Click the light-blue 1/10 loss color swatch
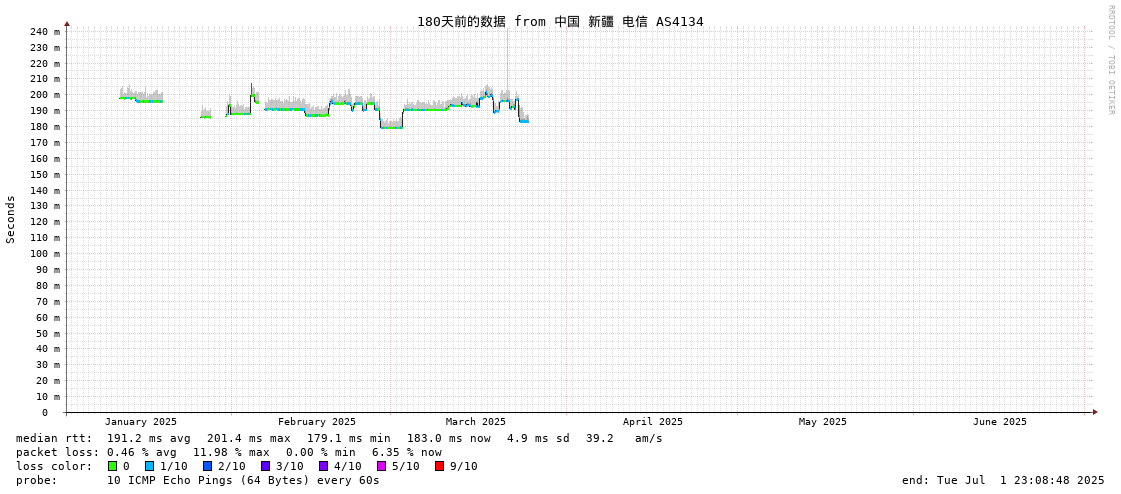 coord(149,466)
